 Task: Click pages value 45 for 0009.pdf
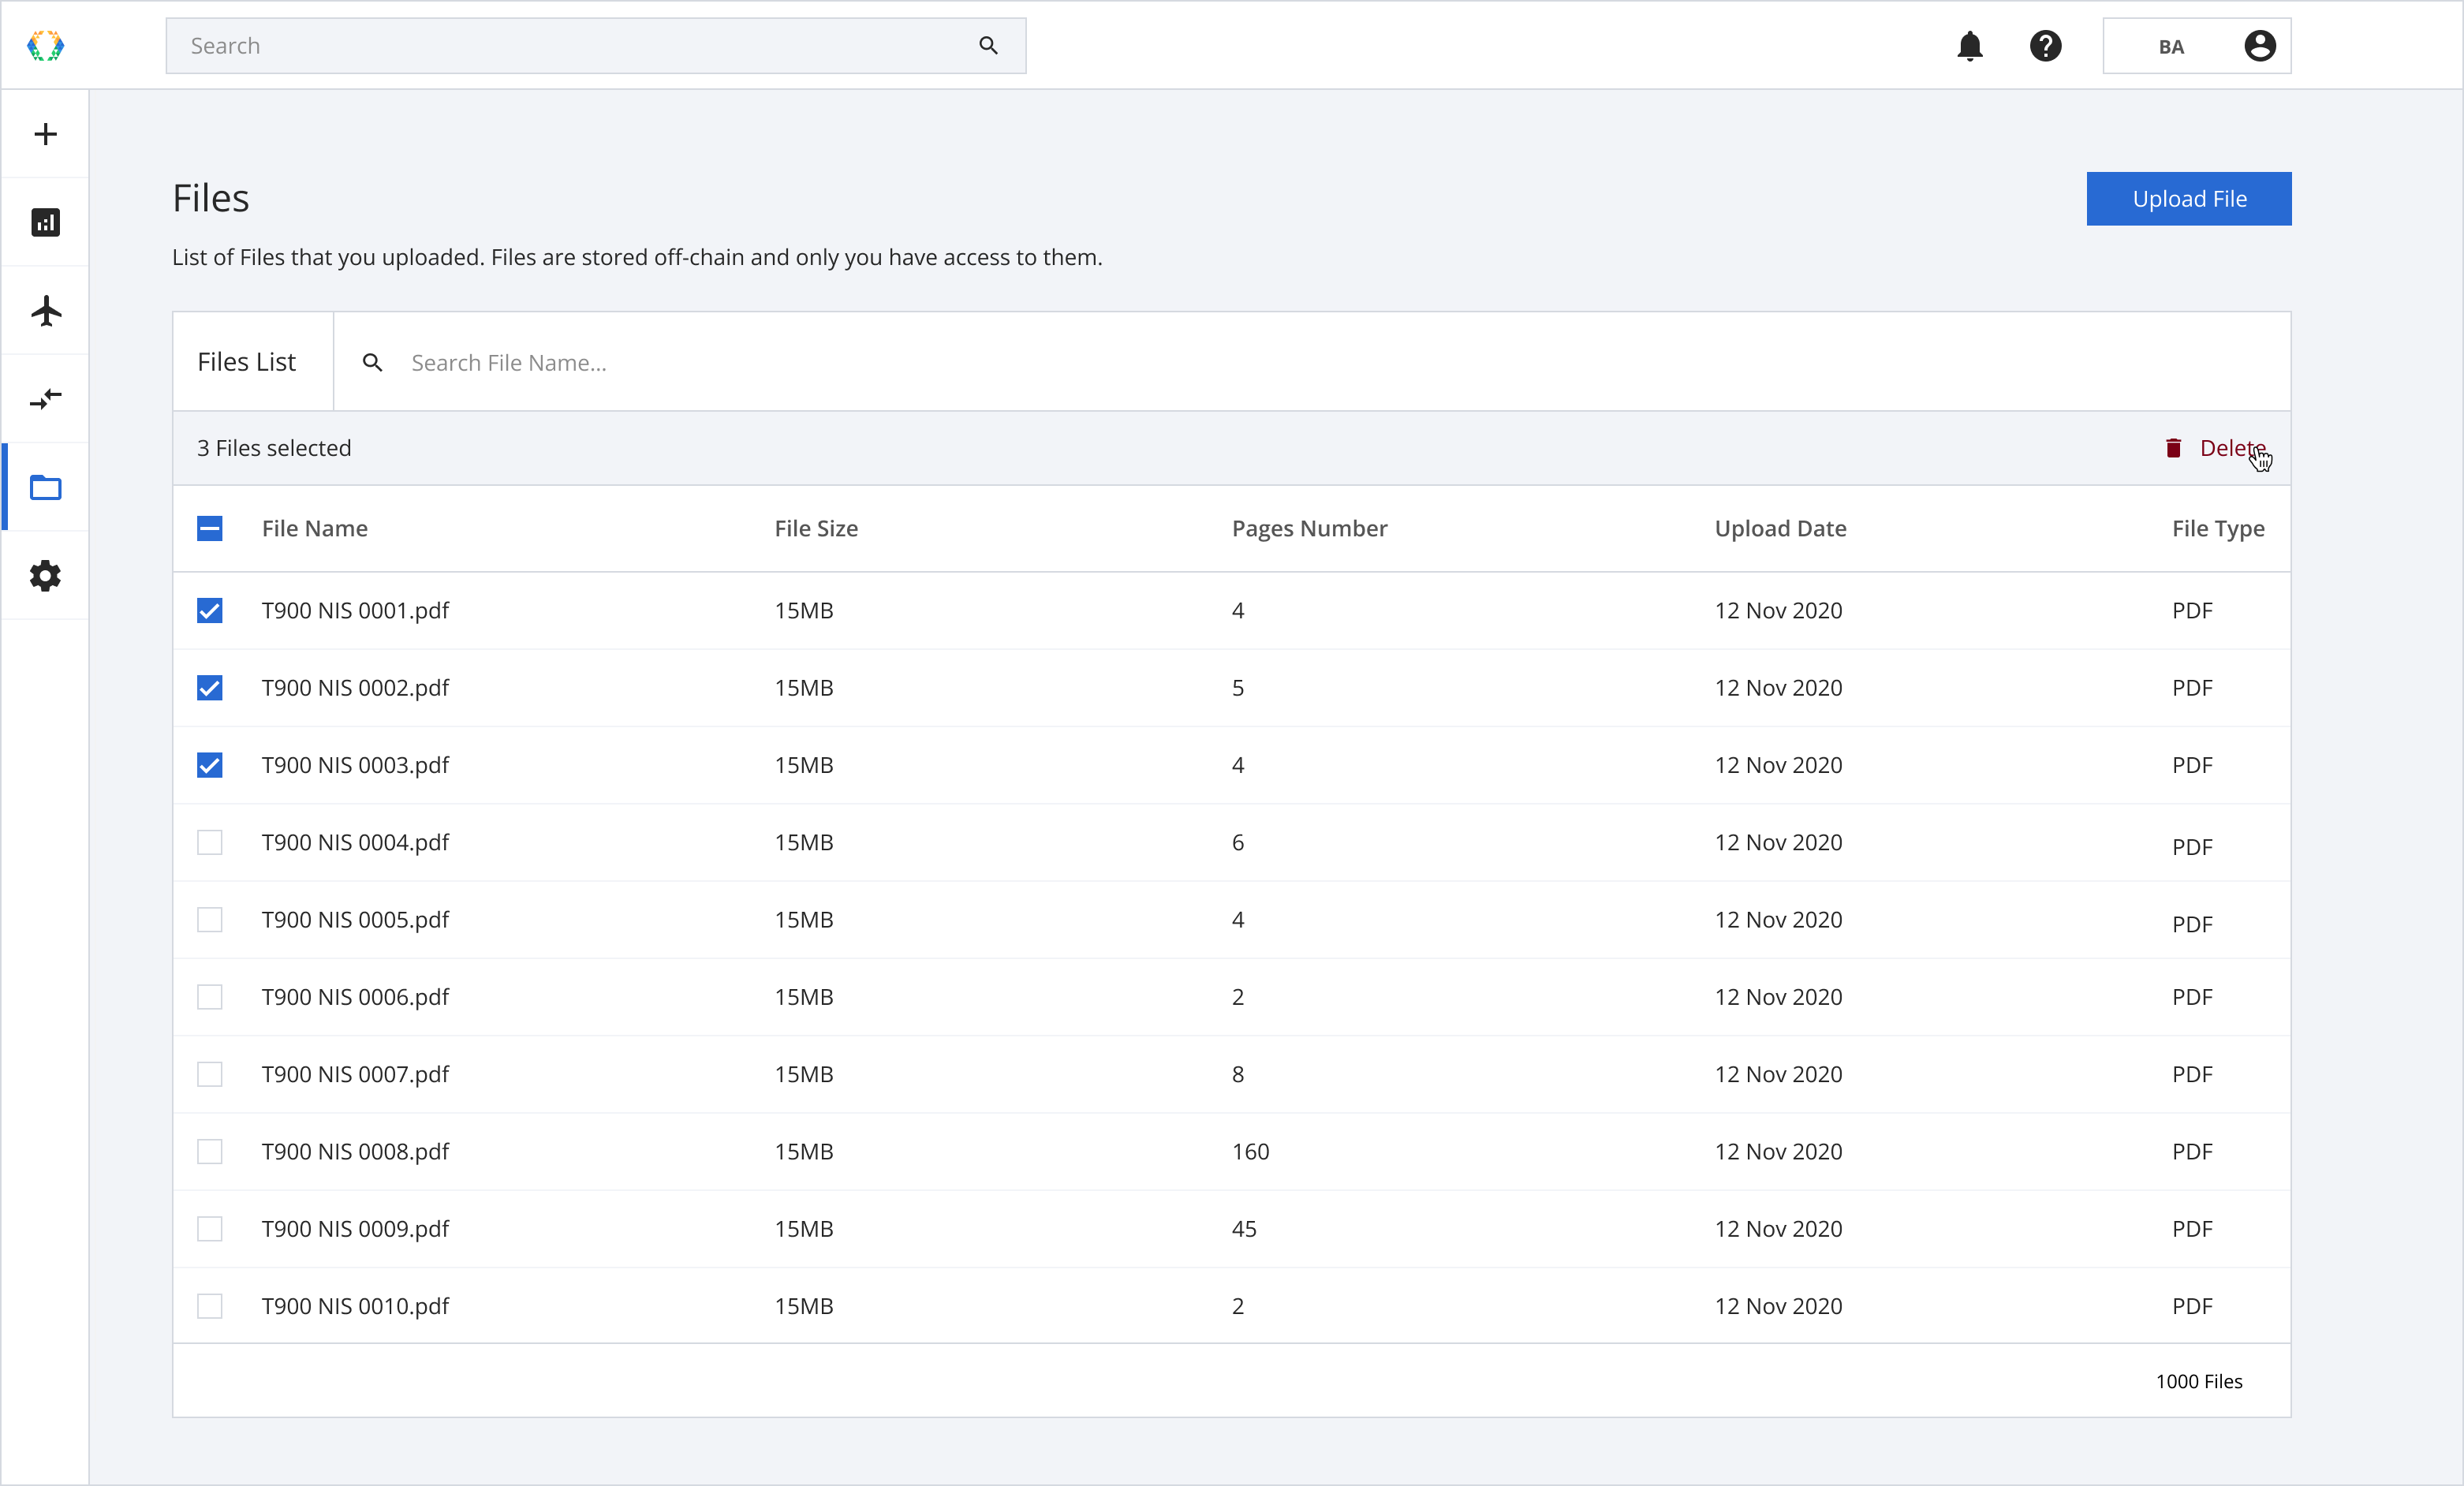pos(1243,1229)
